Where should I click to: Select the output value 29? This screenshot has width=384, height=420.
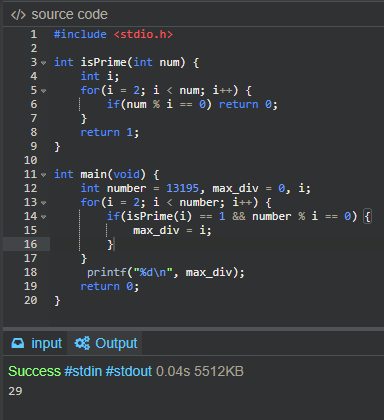click(15, 391)
